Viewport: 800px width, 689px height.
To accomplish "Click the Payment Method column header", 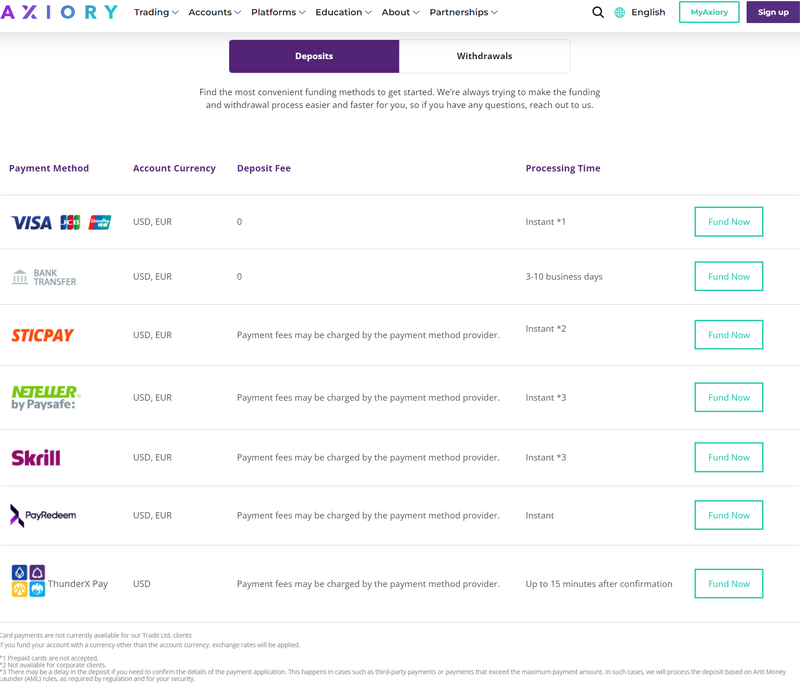I will click(49, 168).
